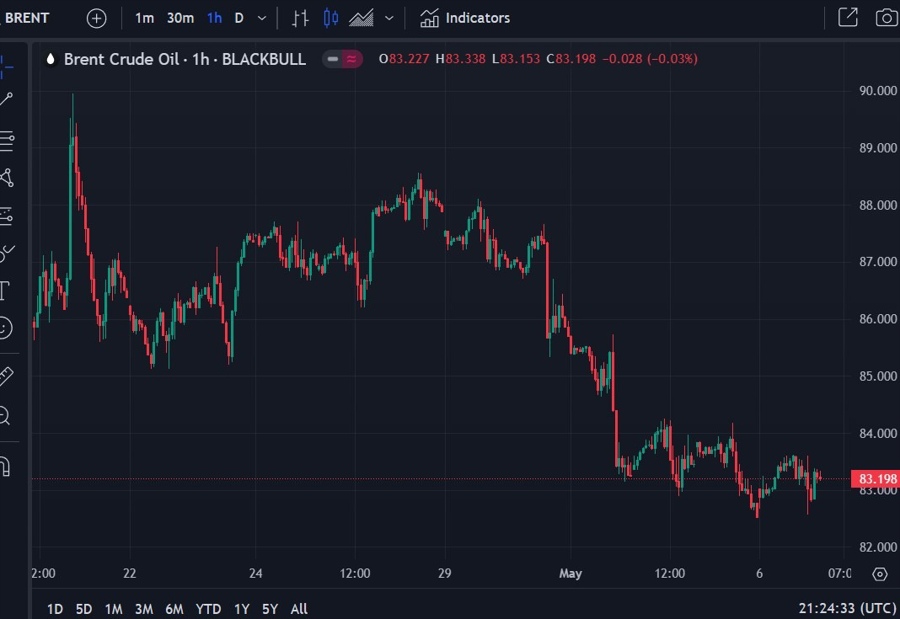Viewport: 900px width, 619px height.
Task: Toggle the pink chart status pill indicator
Action: point(342,59)
